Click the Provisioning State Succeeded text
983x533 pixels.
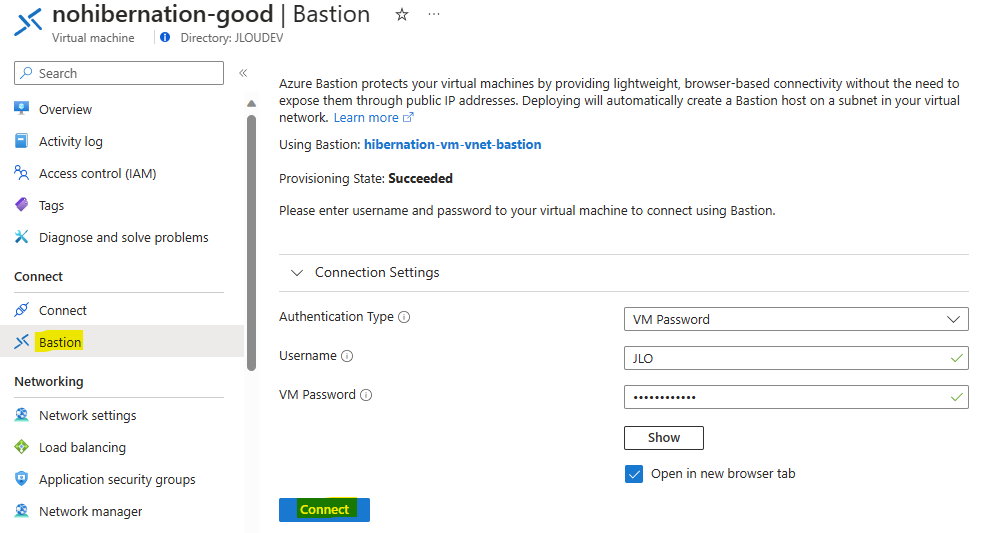point(365,178)
